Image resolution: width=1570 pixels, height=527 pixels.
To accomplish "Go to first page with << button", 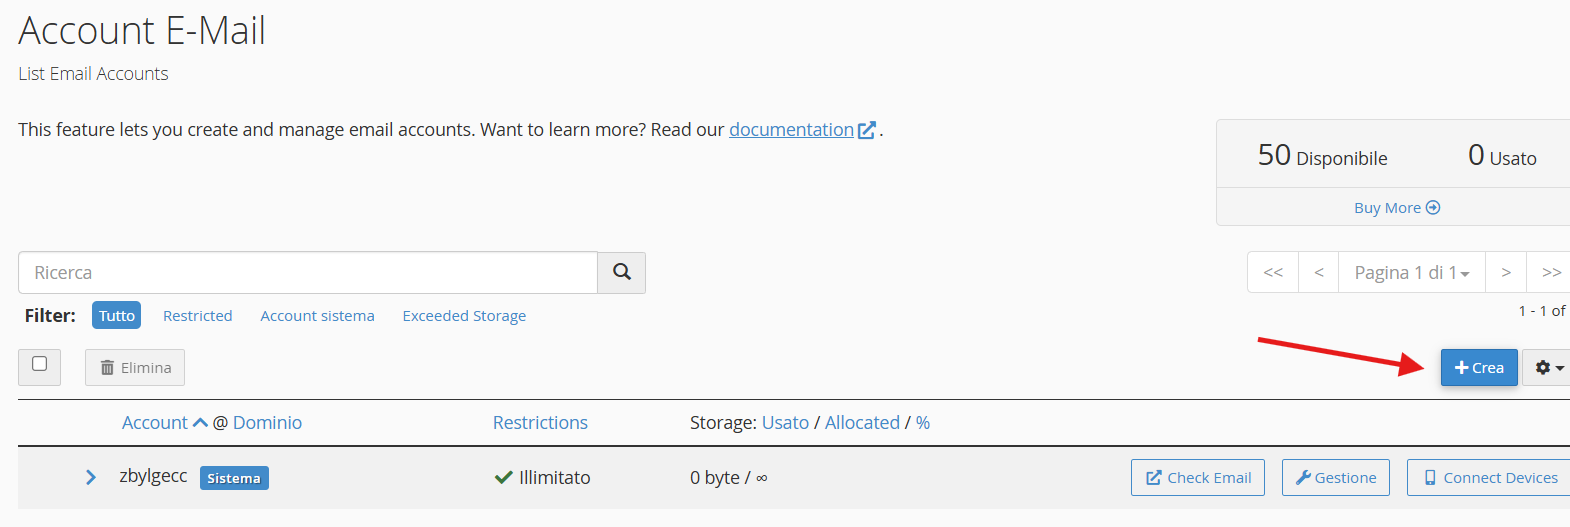I will pyautogui.click(x=1273, y=272).
